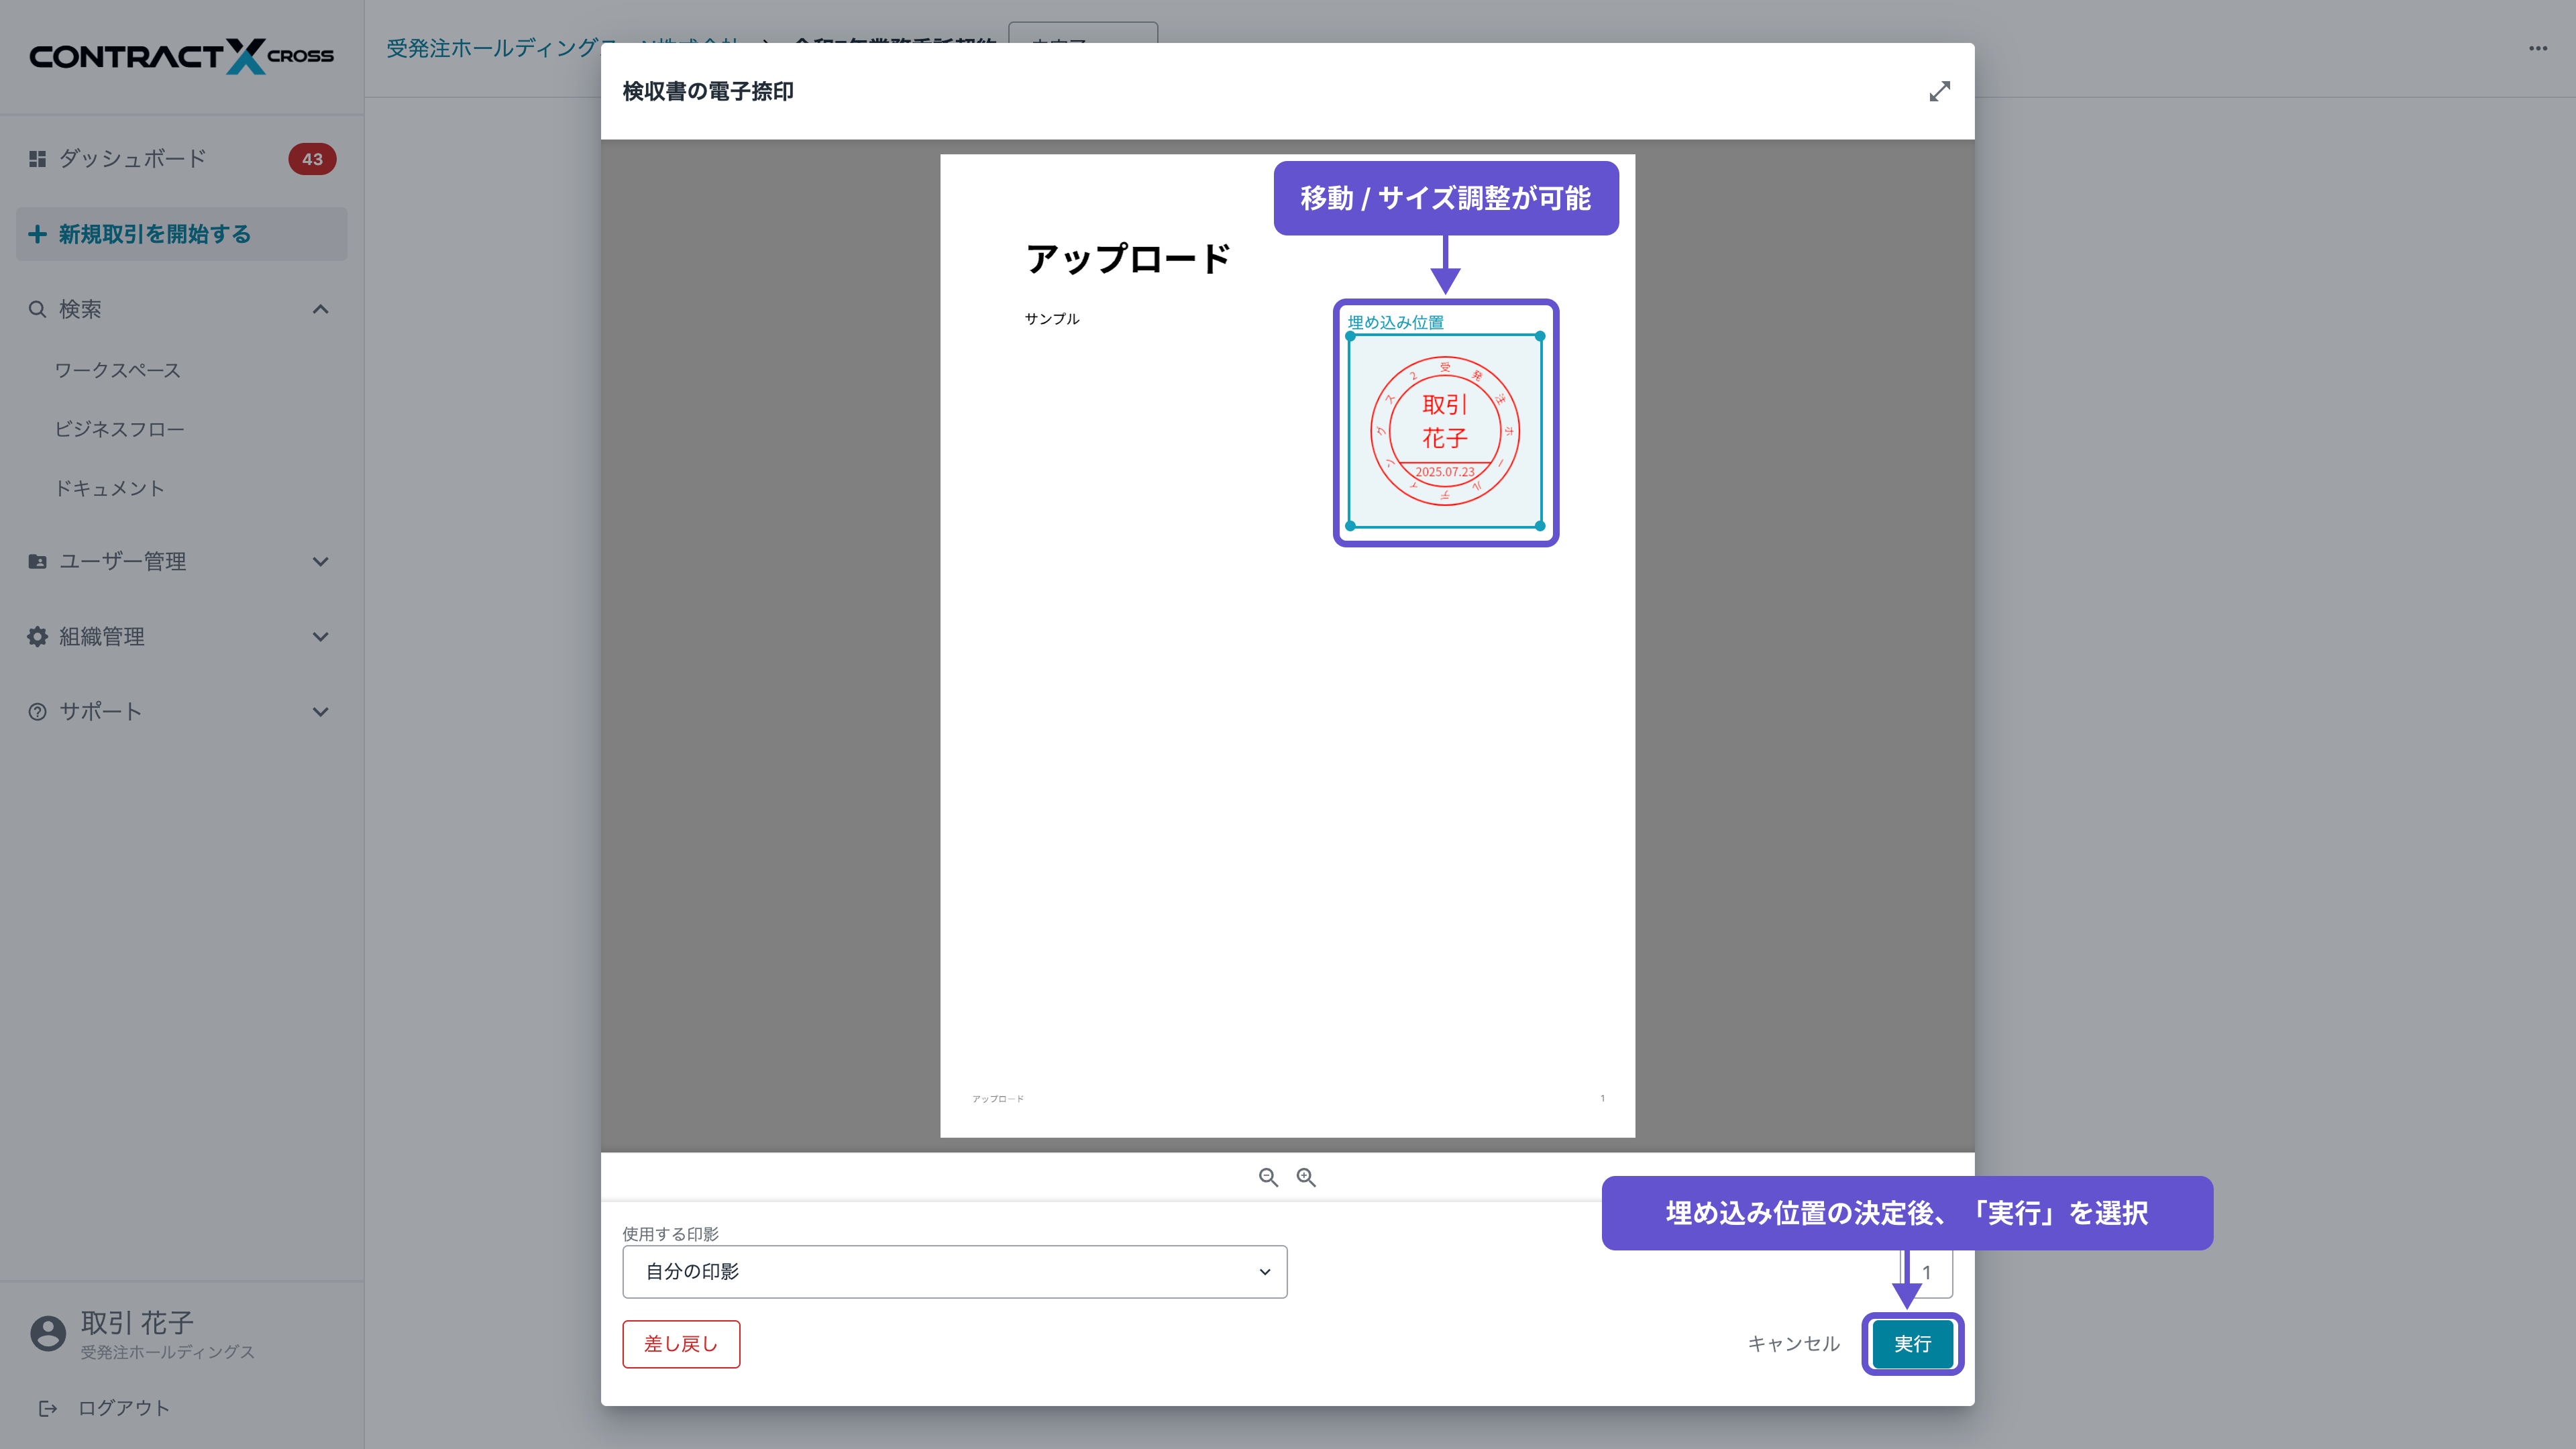This screenshot has height=1449, width=2576.
Task: Open the 自分の印影 stamp selector
Action: 954,1271
